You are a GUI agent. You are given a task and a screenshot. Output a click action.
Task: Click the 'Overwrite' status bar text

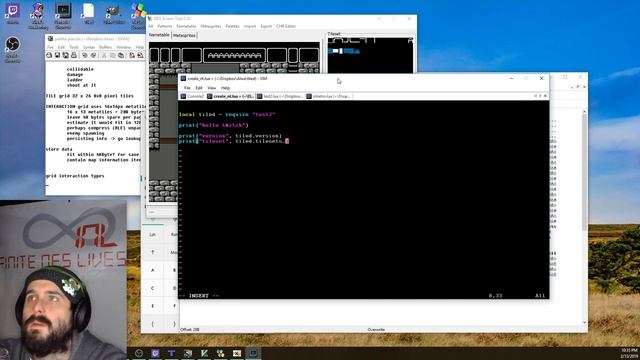coord(376,329)
